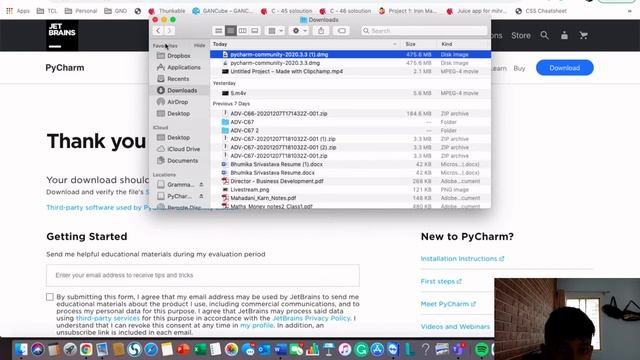Go forward in Finder using forward arrow
The height and width of the screenshot is (360, 640).
[x=169, y=31]
